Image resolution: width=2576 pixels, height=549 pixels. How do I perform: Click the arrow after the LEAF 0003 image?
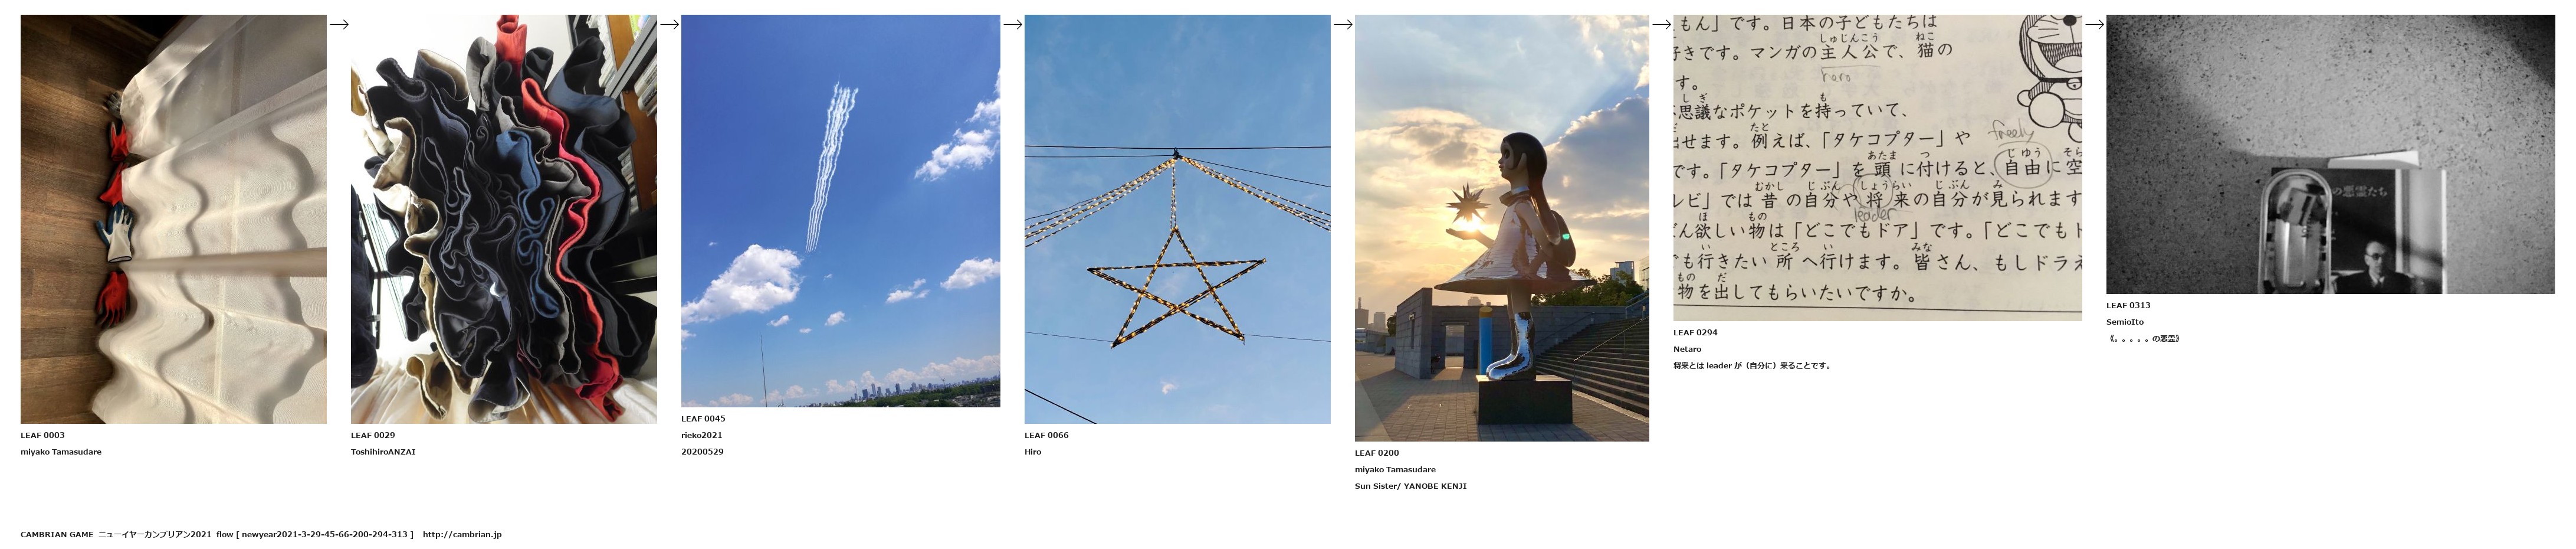339,25
